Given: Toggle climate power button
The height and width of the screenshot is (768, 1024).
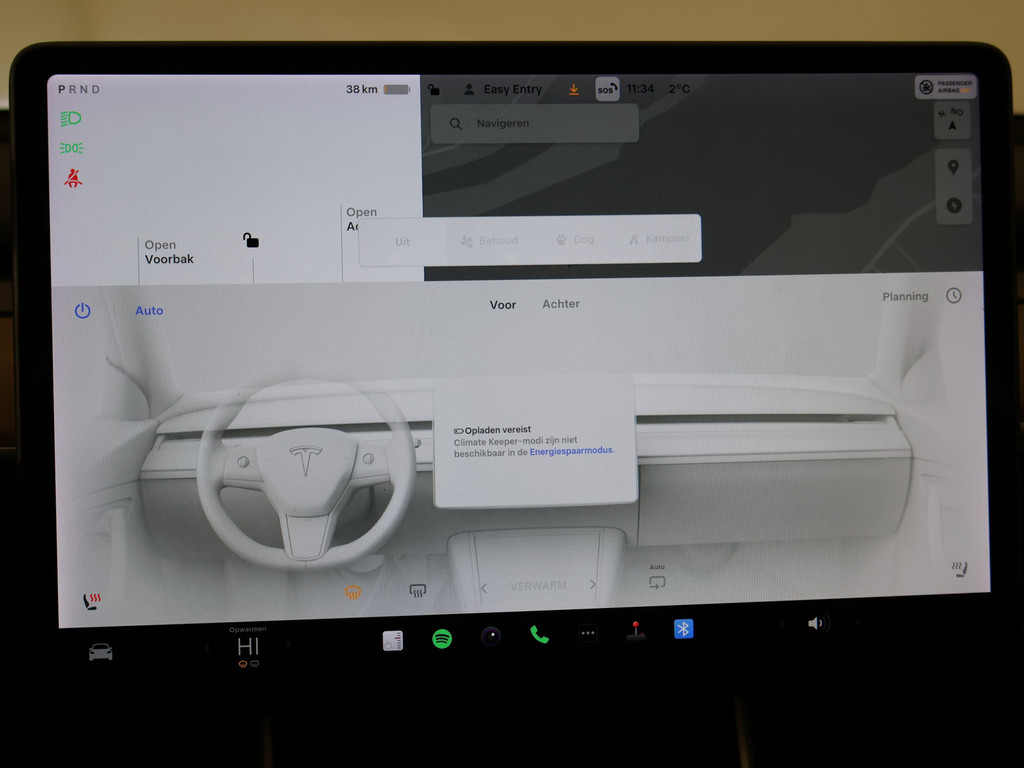Looking at the screenshot, I should click(82, 311).
